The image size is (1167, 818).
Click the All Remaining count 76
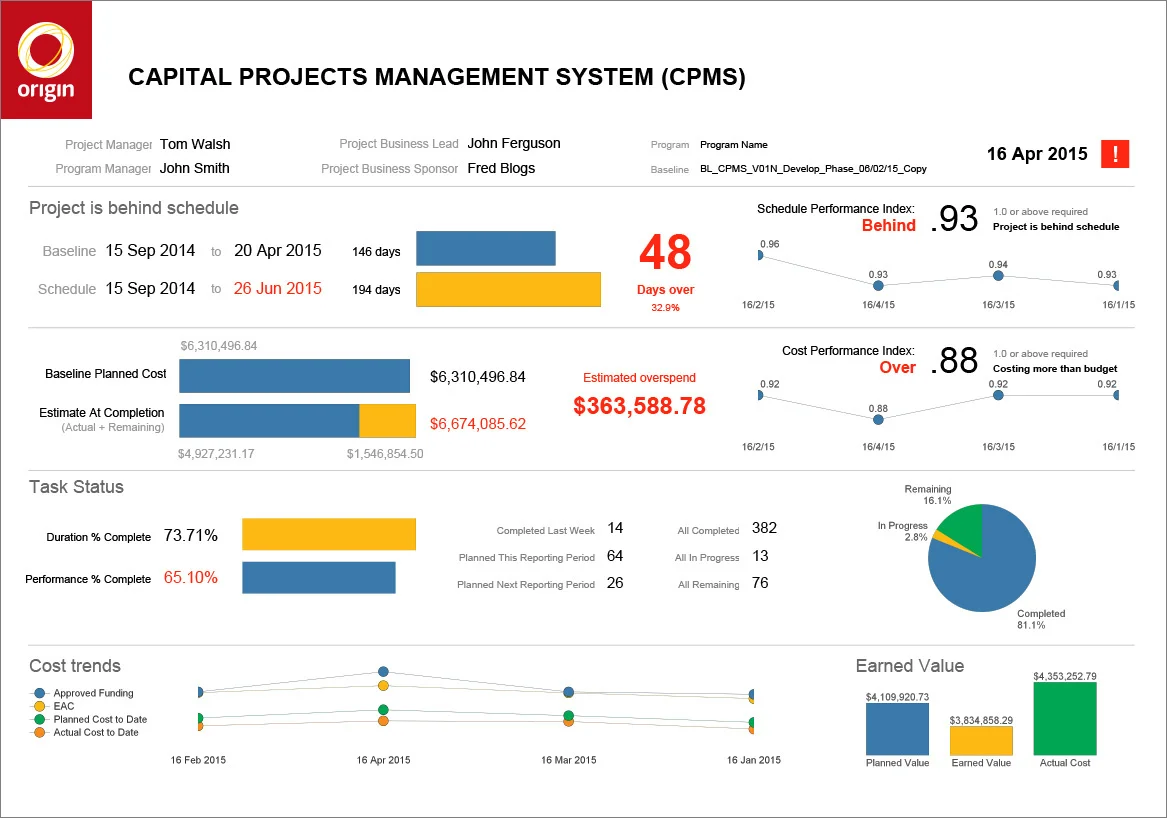(x=760, y=583)
